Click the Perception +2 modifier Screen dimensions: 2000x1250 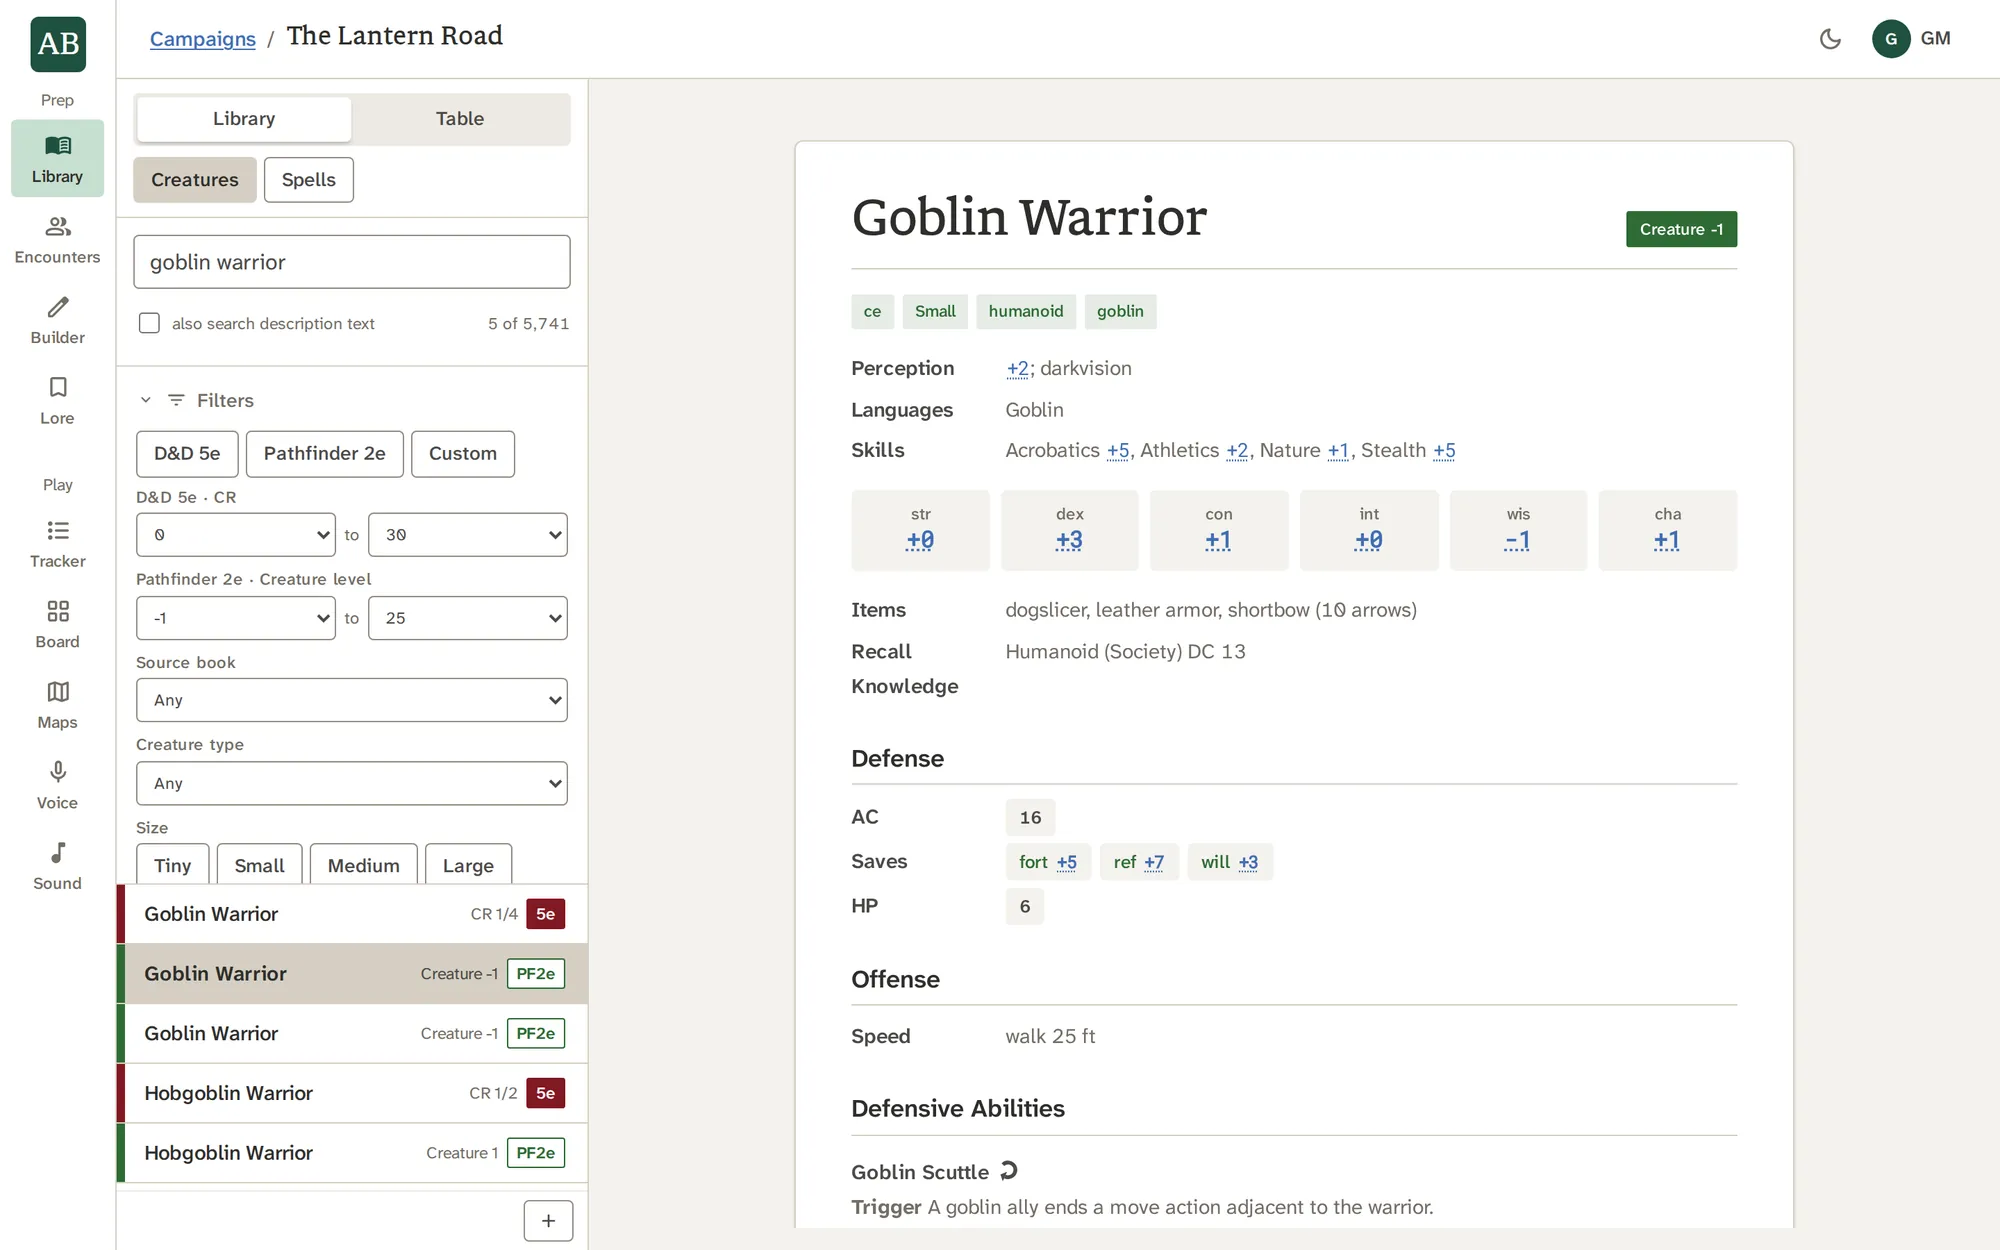(x=1017, y=369)
